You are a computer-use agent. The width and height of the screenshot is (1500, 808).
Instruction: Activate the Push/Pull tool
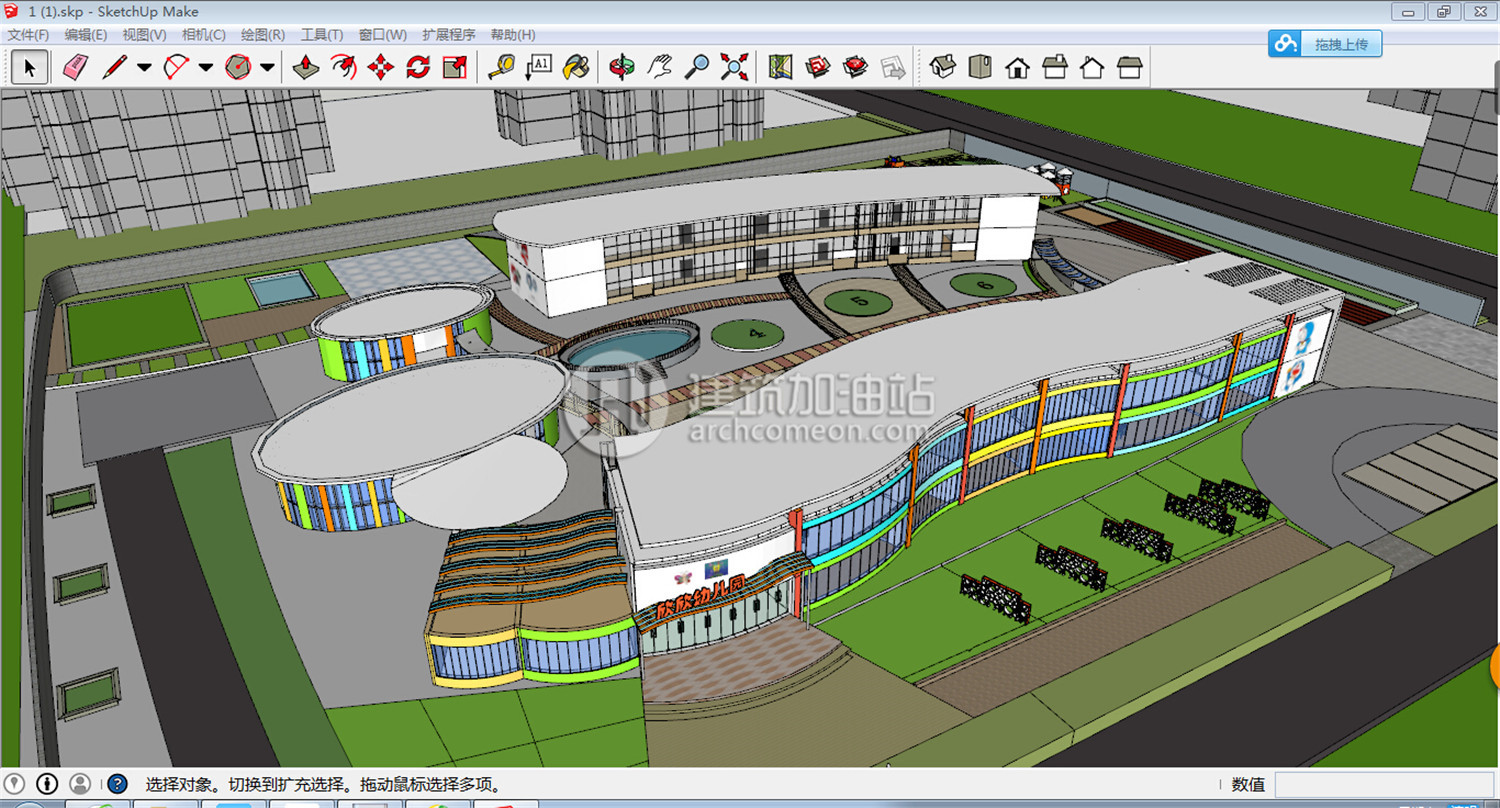click(x=306, y=67)
